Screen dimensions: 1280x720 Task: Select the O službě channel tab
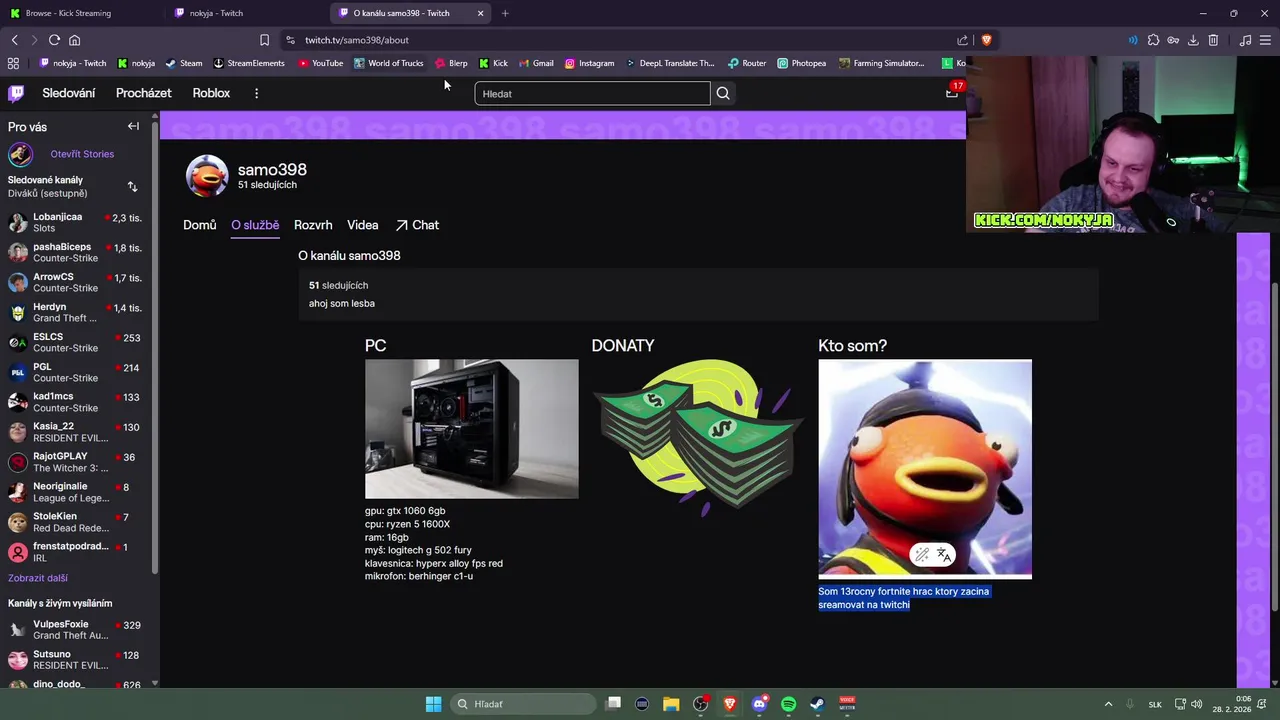255,225
